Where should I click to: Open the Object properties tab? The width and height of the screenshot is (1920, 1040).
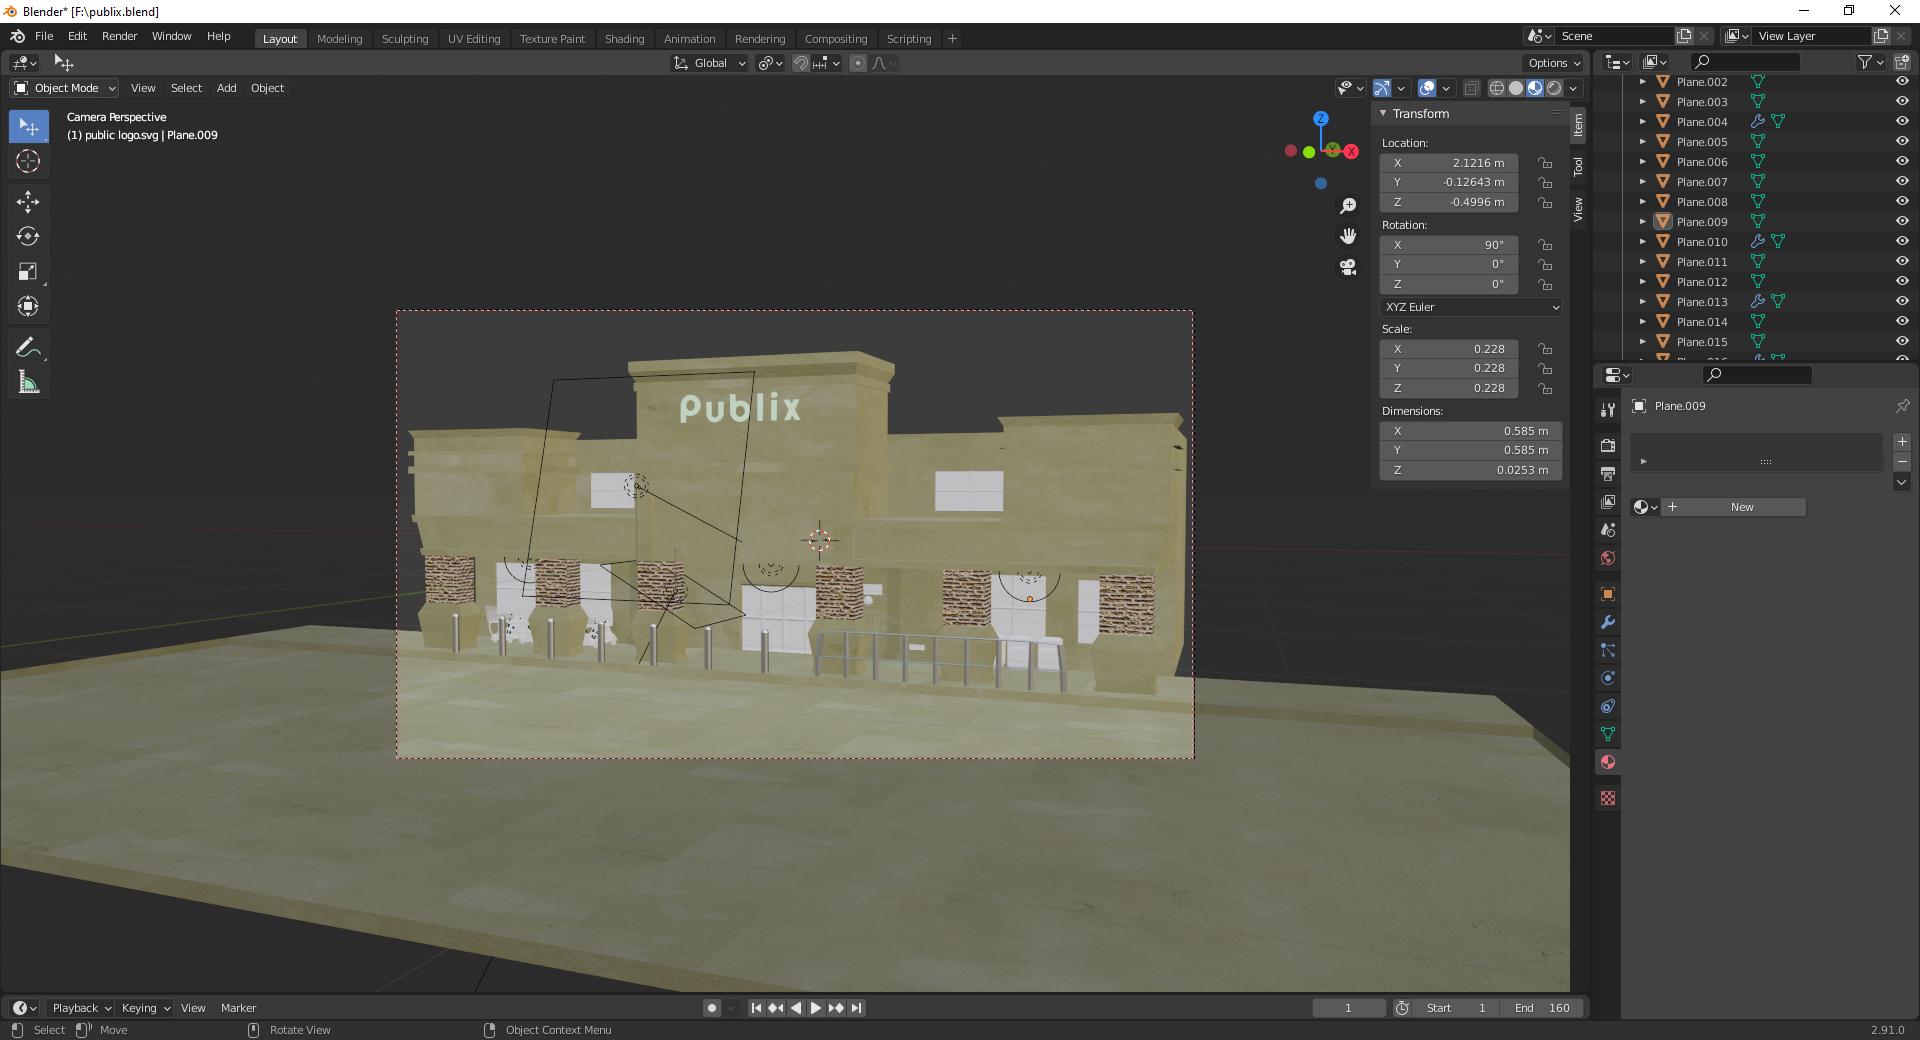pyautogui.click(x=1607, y=594)
